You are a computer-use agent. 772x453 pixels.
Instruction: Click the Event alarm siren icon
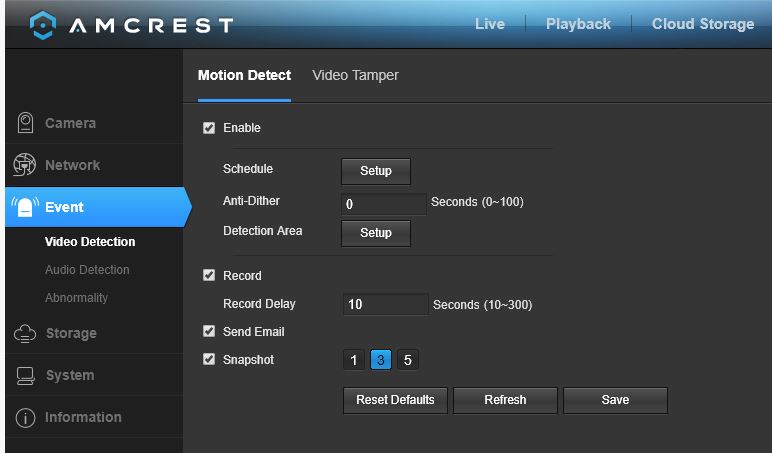click(25, 207)
